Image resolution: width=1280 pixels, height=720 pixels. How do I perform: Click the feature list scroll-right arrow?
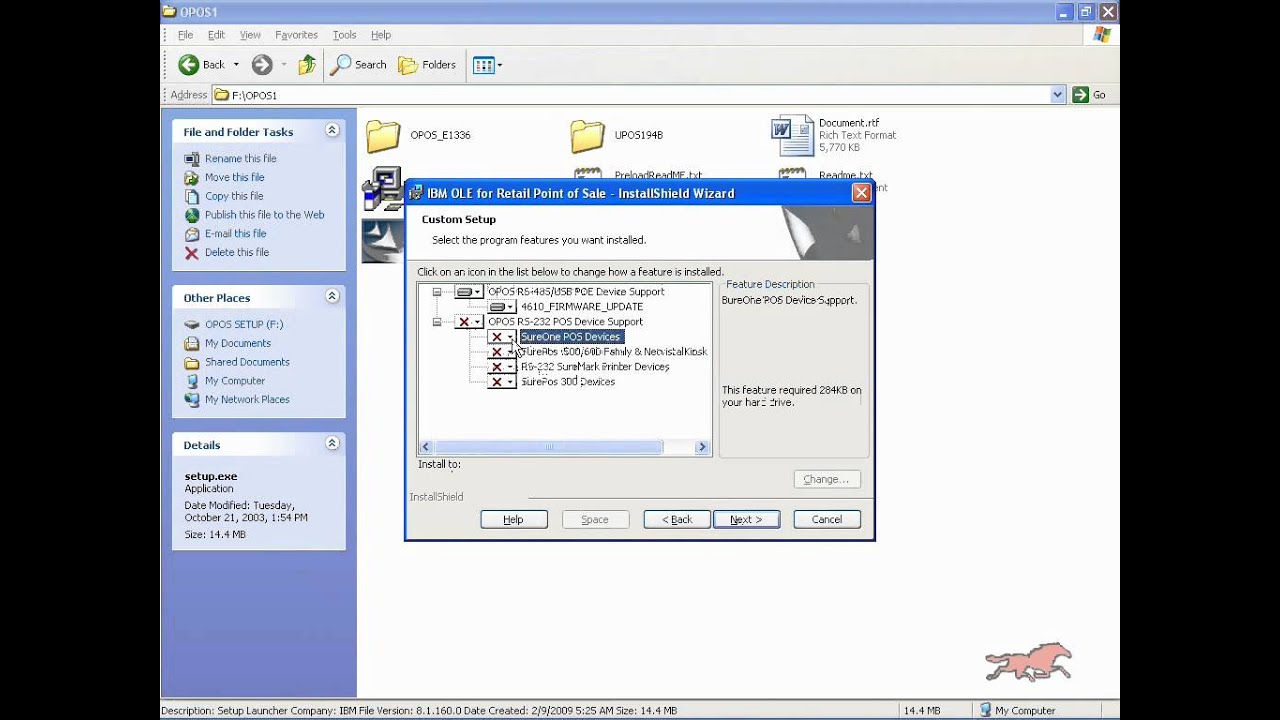tap(703, 447)
